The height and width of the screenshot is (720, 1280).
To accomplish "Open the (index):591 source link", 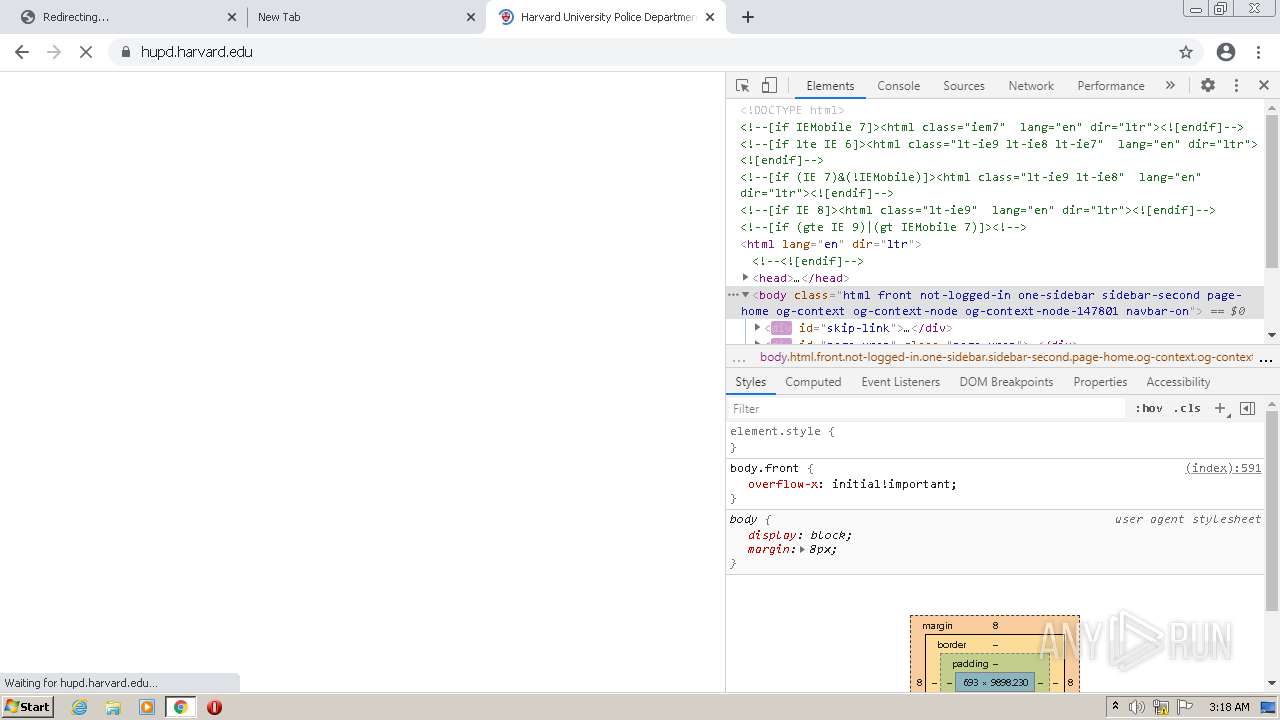I will [1223, 468].
